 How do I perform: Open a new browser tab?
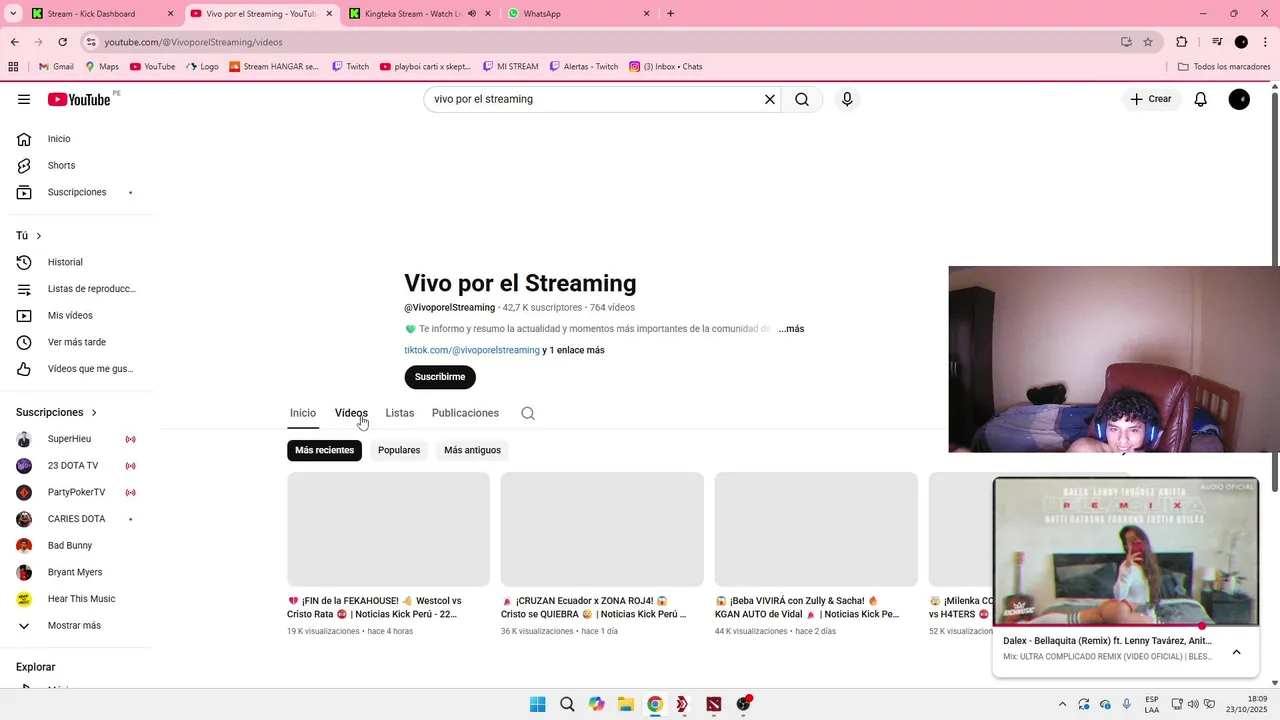click(670, 14)
